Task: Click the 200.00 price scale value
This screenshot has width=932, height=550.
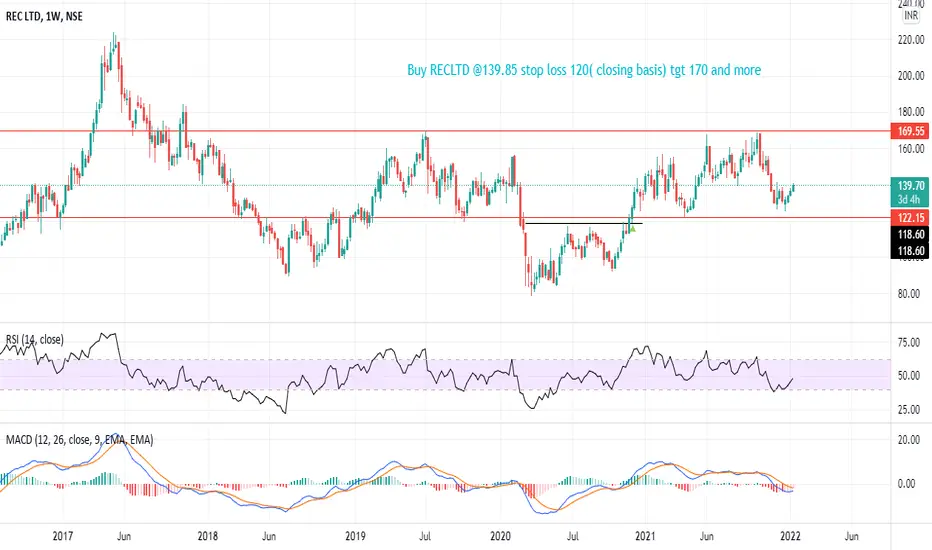Action: point(911,76)
